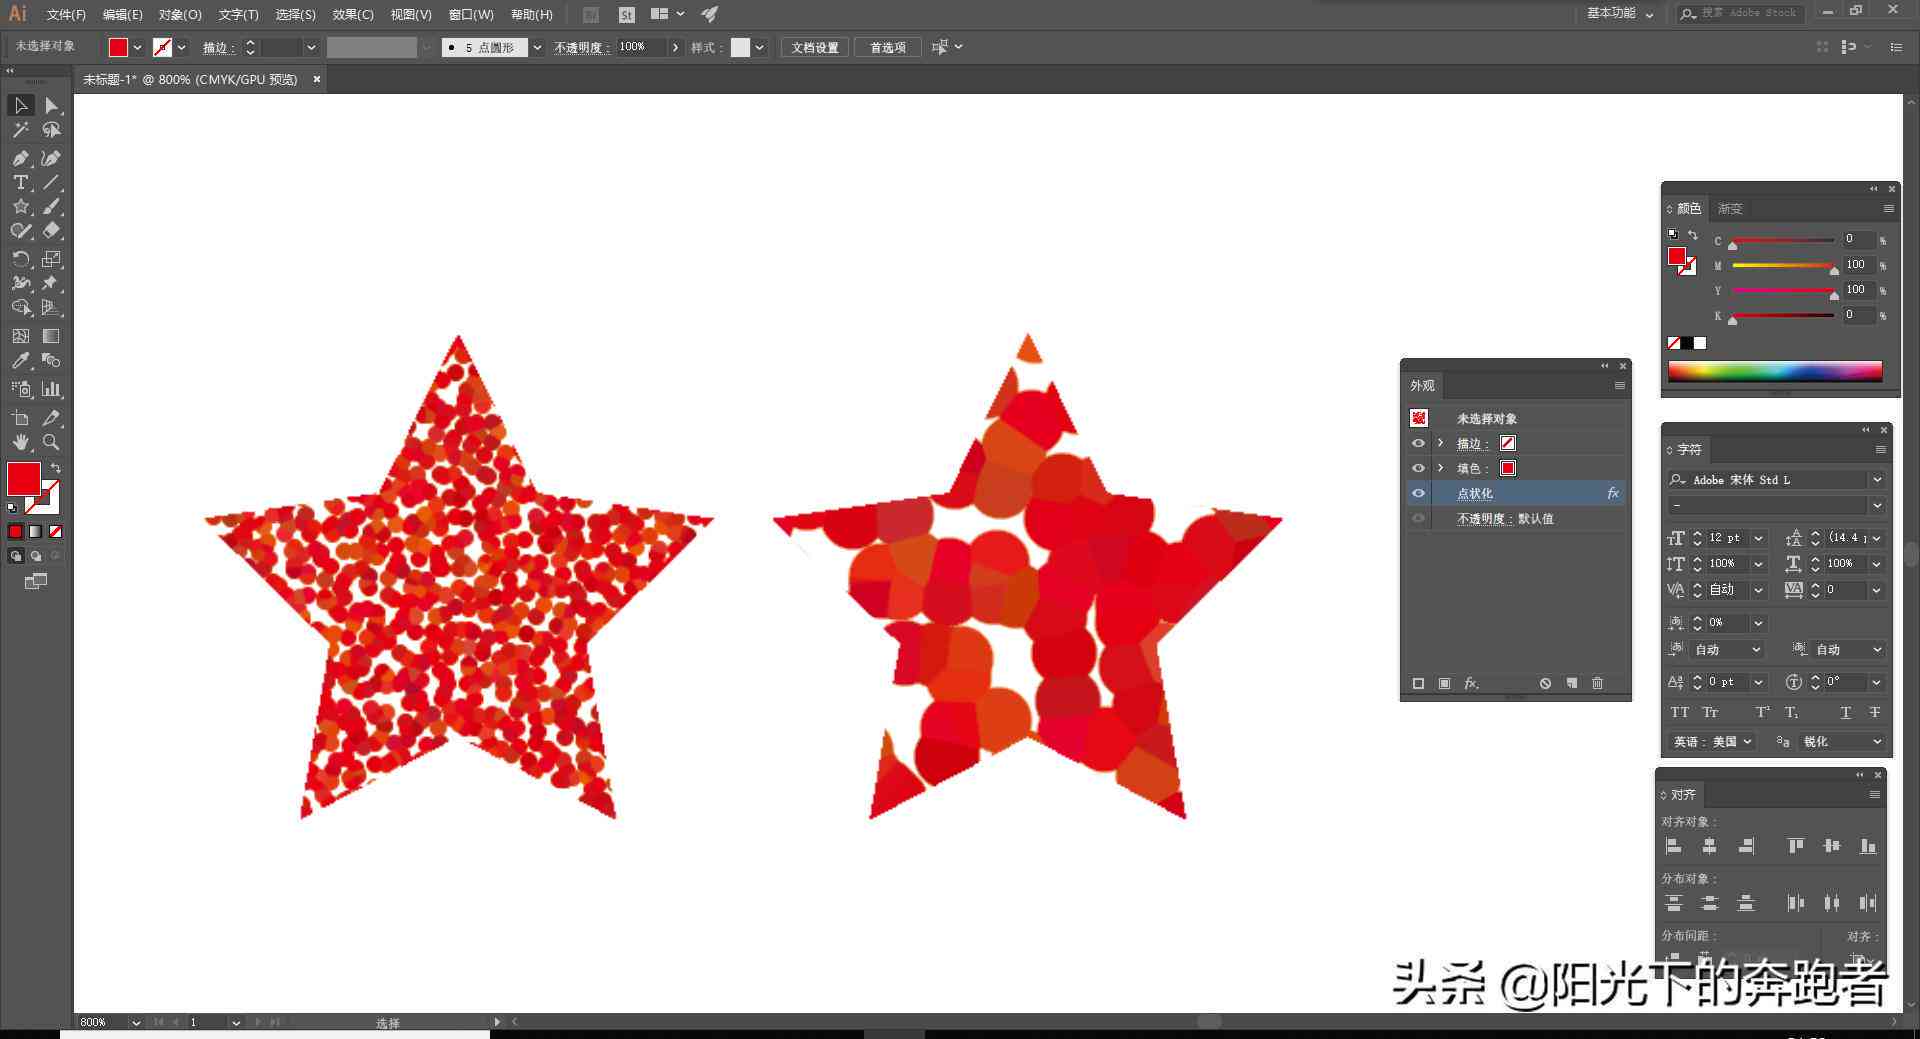Open the 基本功能 workspace switcher
The height and width of the screenshot is (1039, 1920).
pyautogui.click(x=1620, y=13)
